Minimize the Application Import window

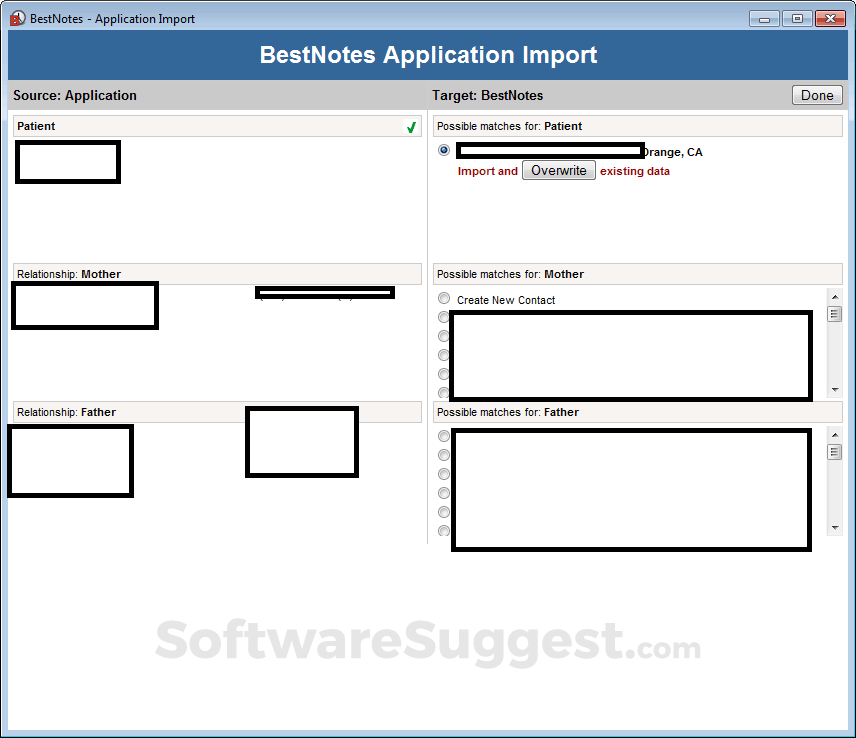764,19
